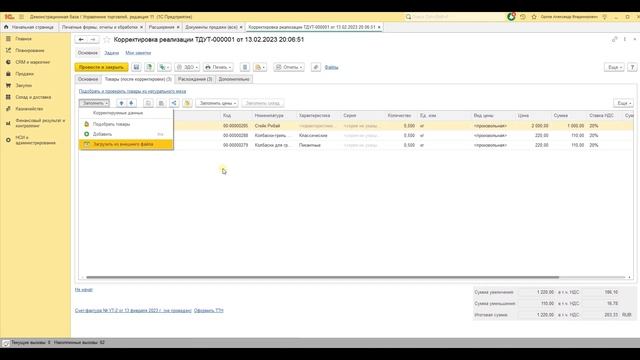Image resolution: width=640 pixels, height=360 pixels.
Task: Open Главное section in sidebar
Action: click(x=23, y=39)
